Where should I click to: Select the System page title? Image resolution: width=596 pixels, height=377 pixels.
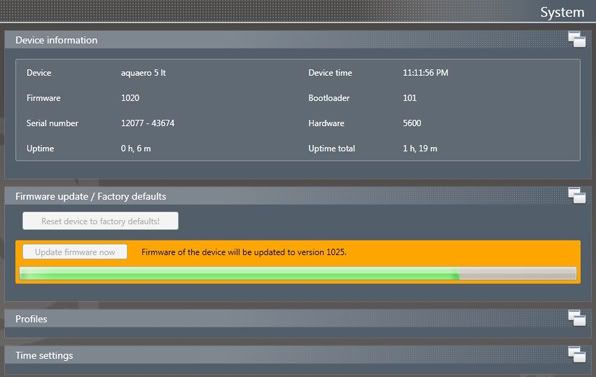click(x=562, y=12)
